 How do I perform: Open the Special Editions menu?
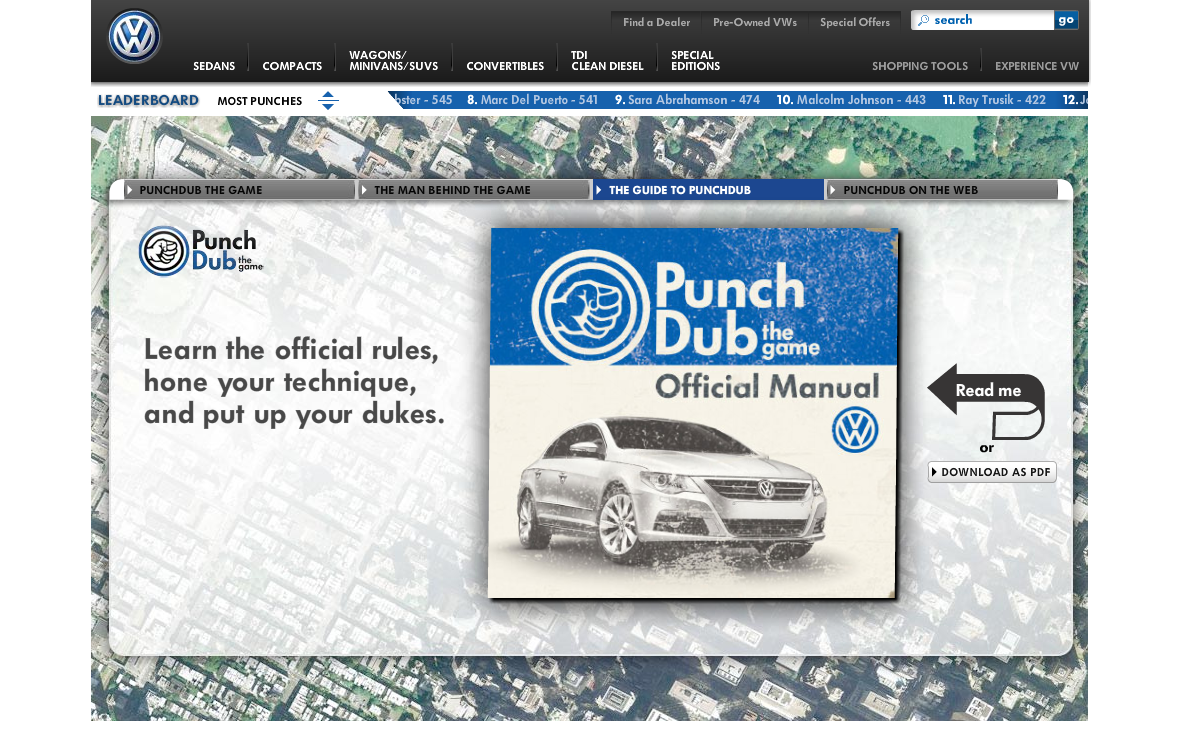(x=695, y=61)
